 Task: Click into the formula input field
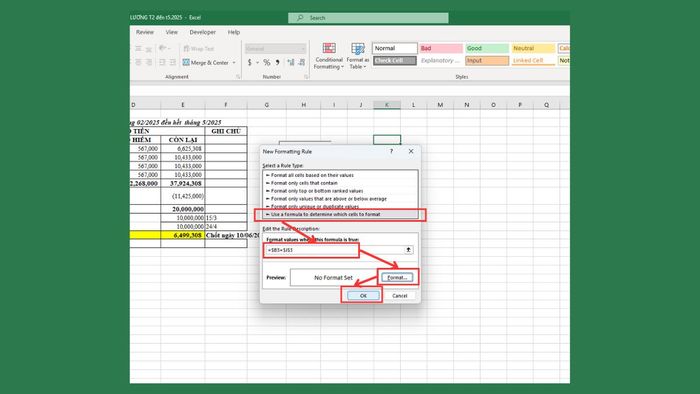tap(334, 250)
